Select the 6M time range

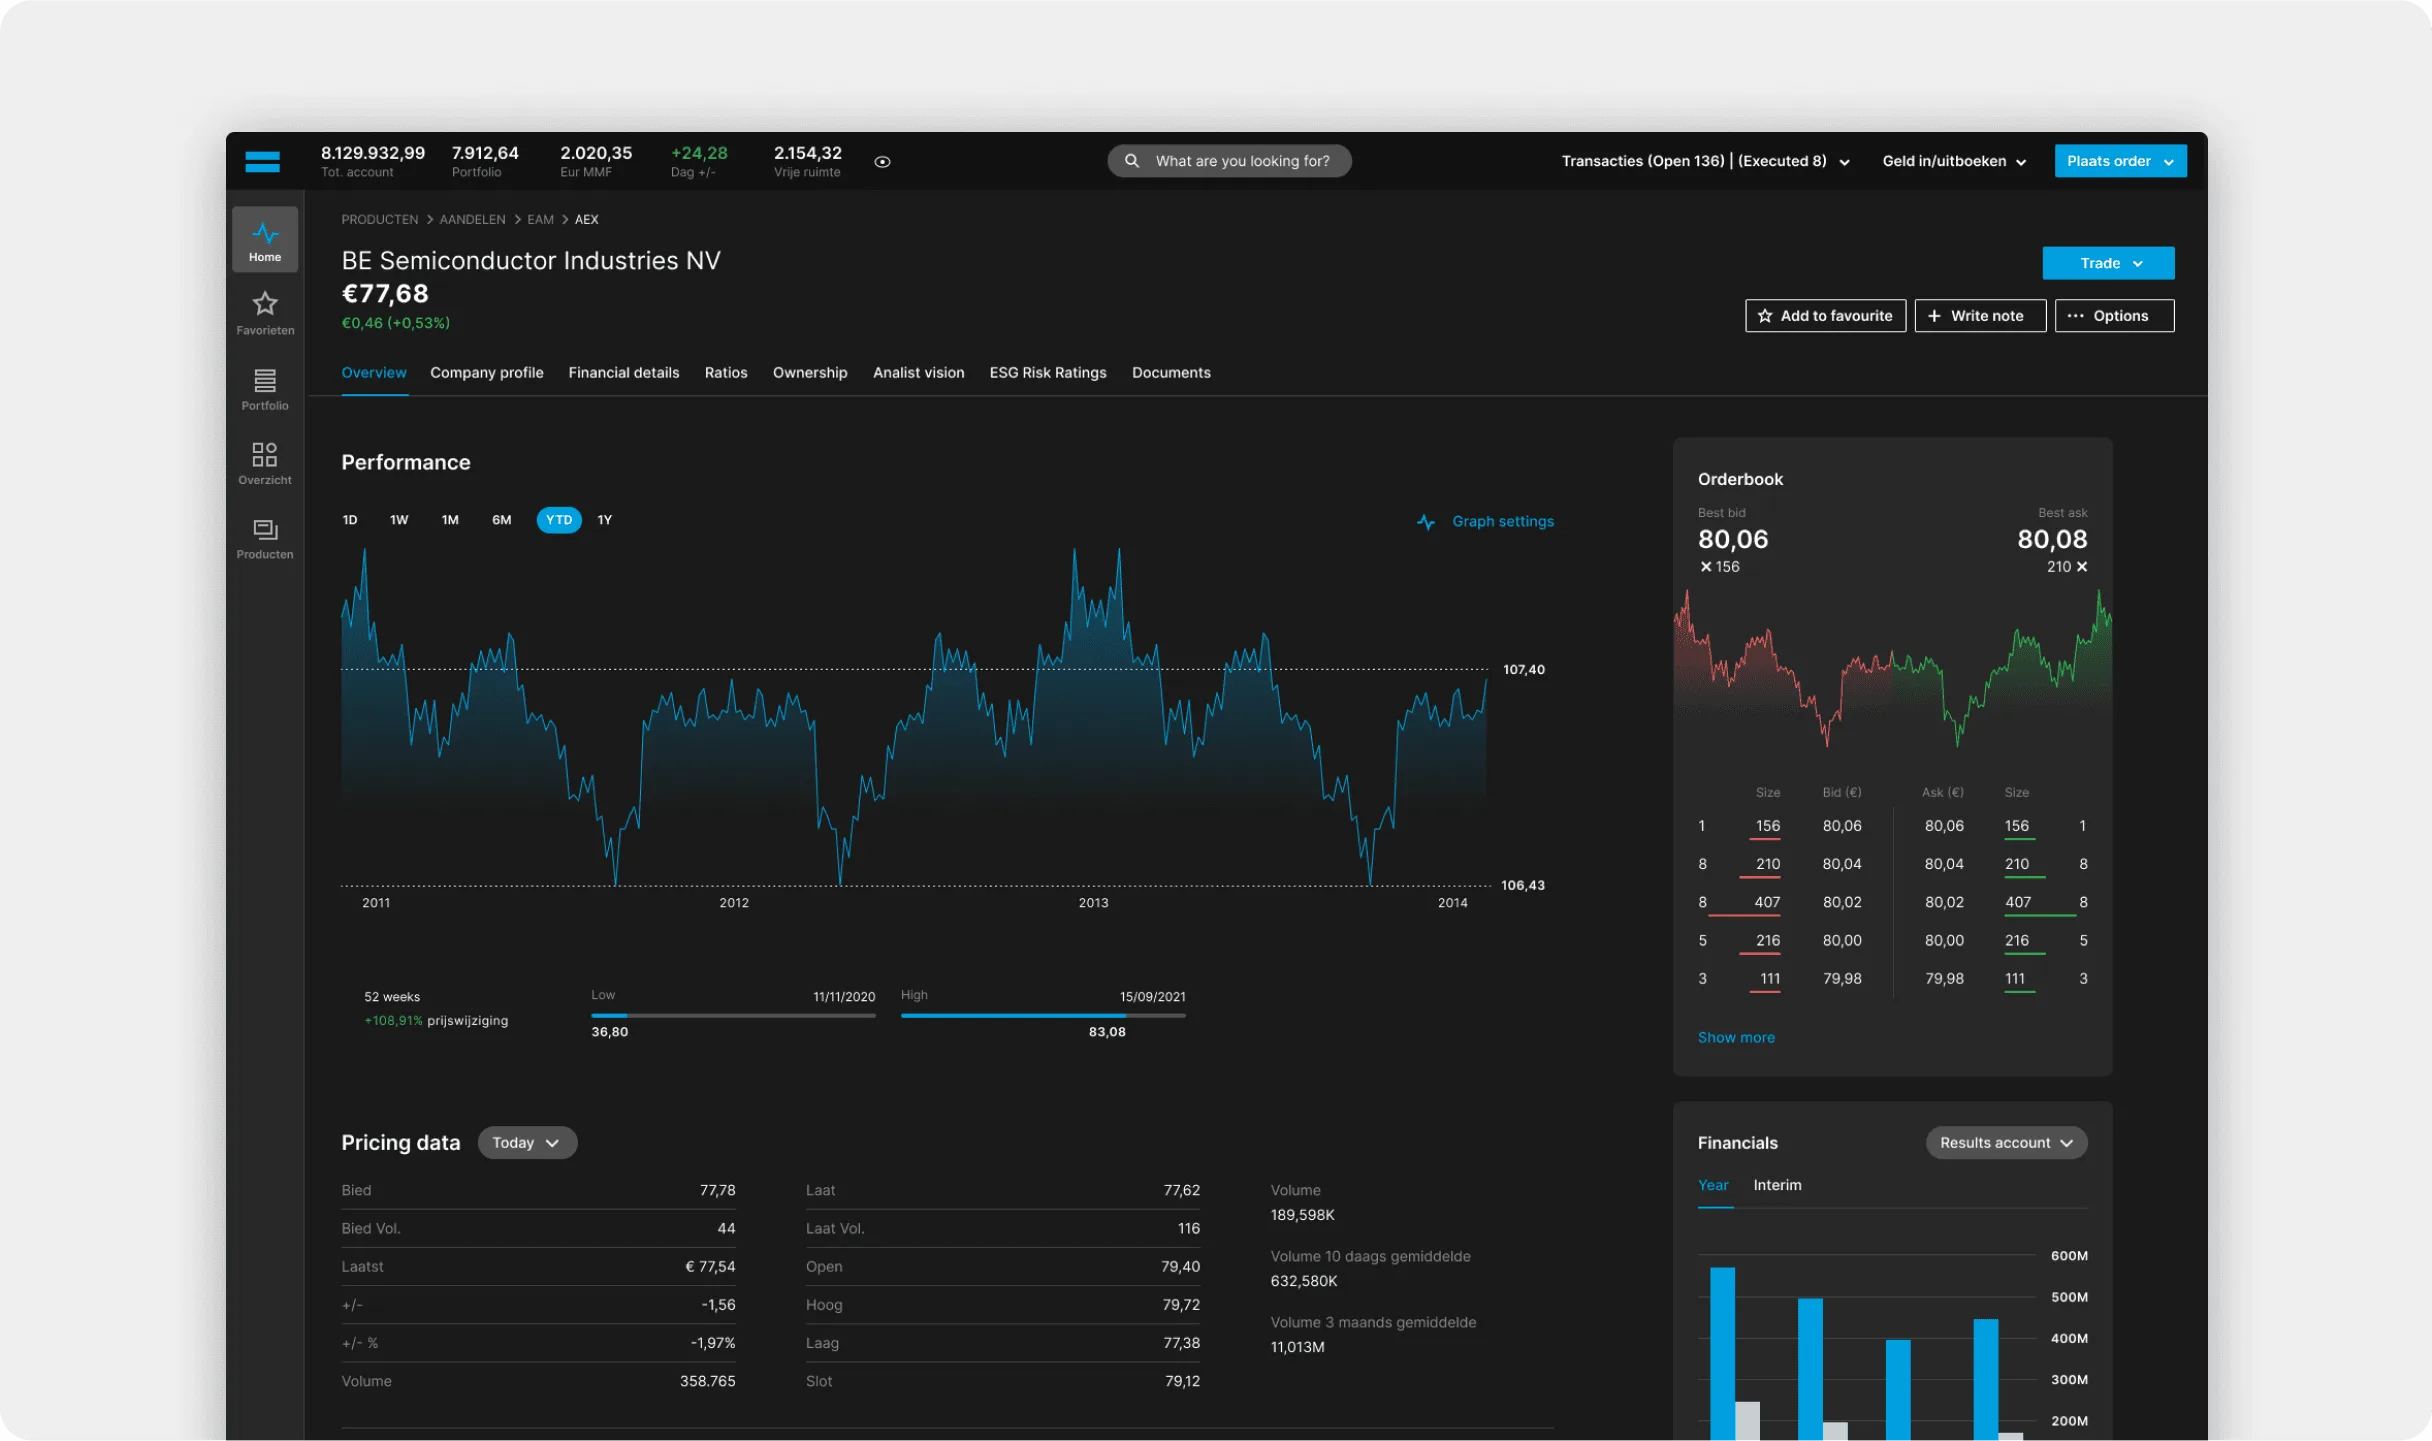coord(501,520)
